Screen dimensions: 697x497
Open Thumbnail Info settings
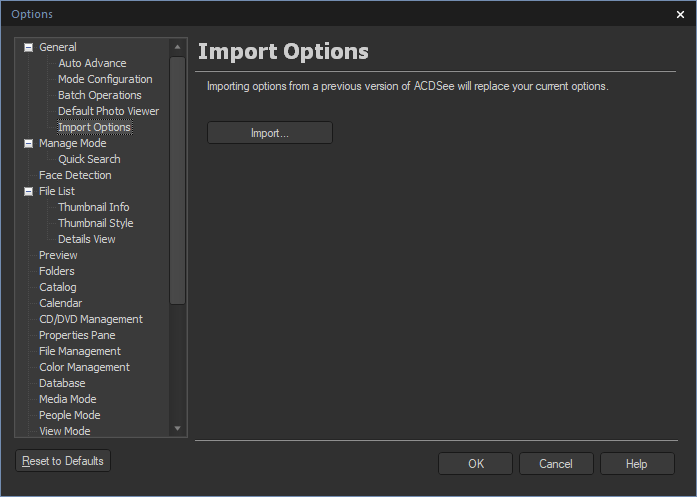(94, 207)
